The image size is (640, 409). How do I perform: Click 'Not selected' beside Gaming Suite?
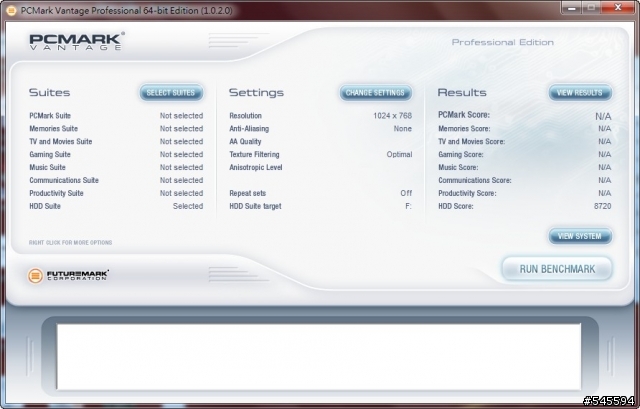[x=182, y=155]
